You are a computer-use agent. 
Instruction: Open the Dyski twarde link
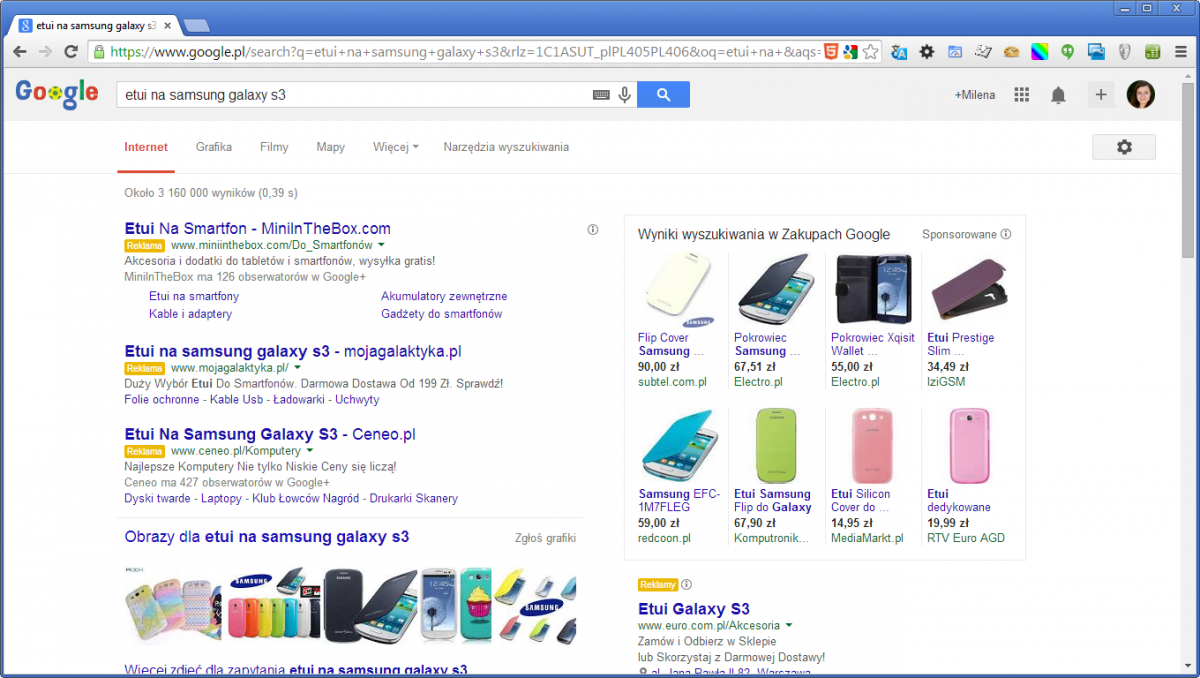159,498
